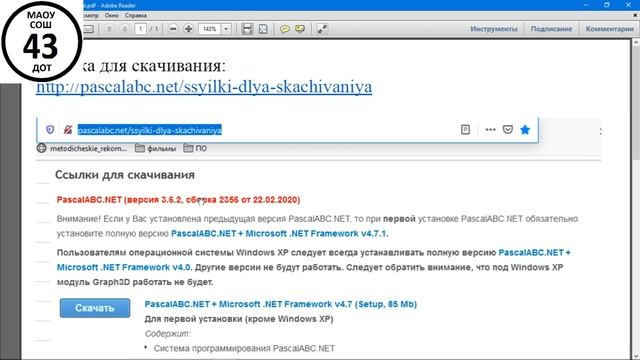This screenshot has width=640, height=360.
Task: Click the shield tracking protection icon
Action: (50, 130)
